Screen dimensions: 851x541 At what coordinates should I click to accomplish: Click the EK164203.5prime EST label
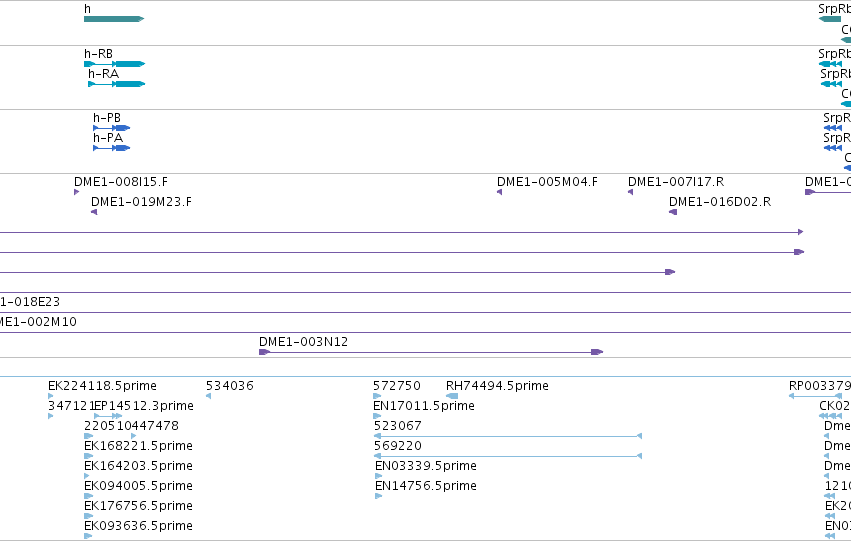coord(138,466)
